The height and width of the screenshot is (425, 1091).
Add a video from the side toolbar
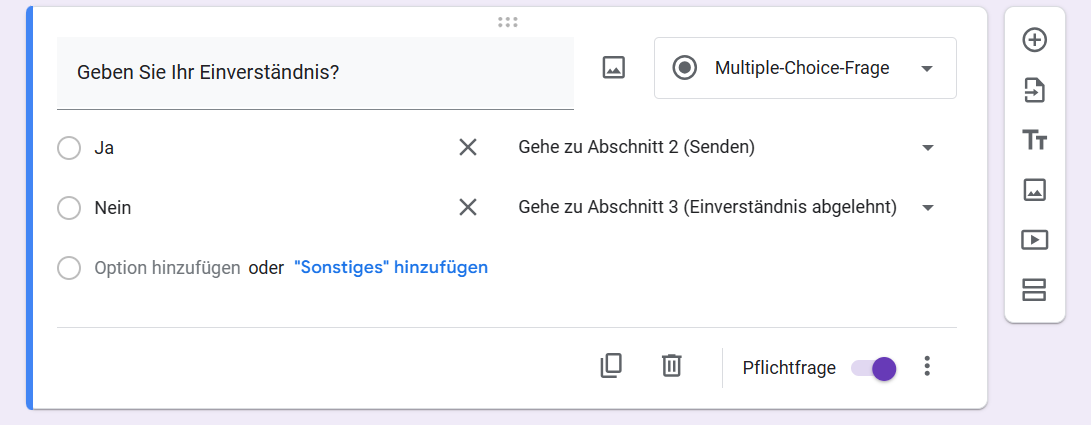(1034, 240)
